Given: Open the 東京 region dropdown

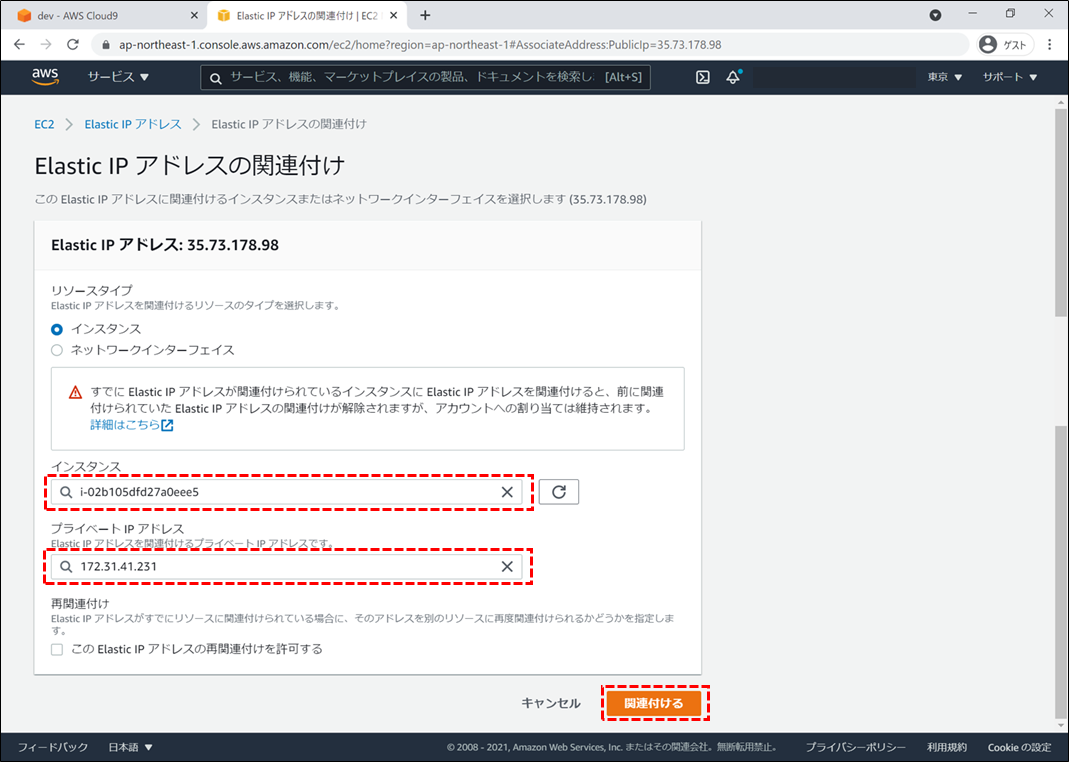Looking at the screenshot, I should pos(941,76).
